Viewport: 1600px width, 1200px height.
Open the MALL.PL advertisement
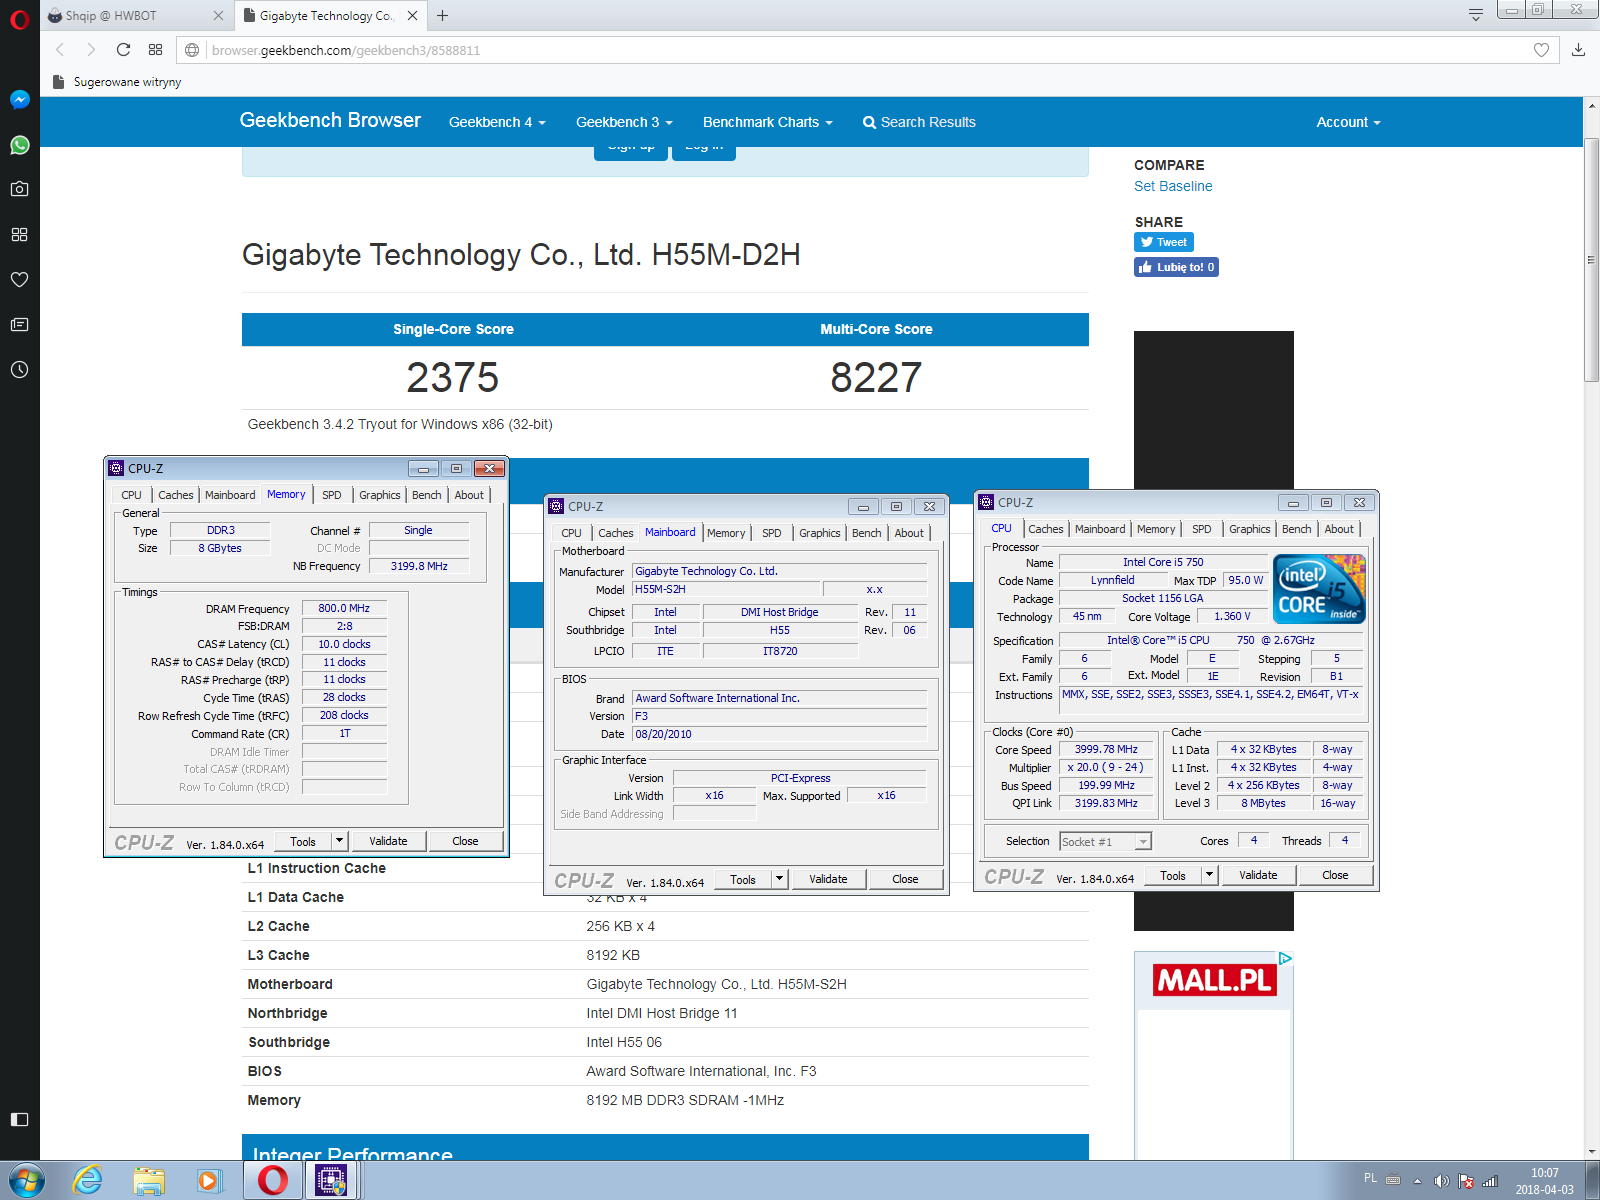click(1214, 1055)
